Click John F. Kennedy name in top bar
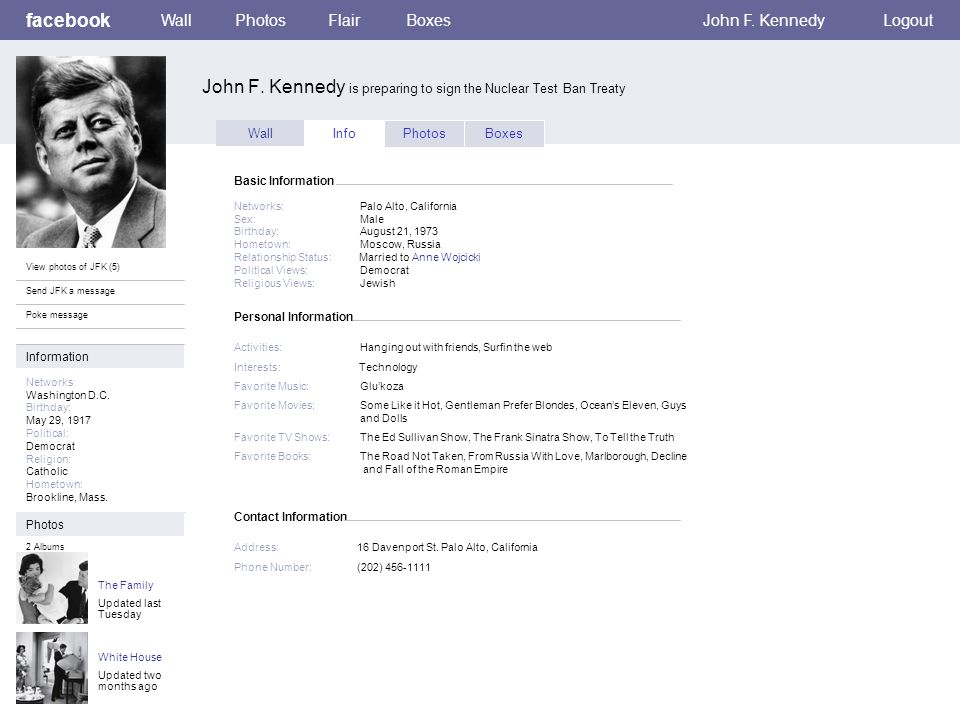The width and height of the screenshot is (960, 720). coord(763,20)
